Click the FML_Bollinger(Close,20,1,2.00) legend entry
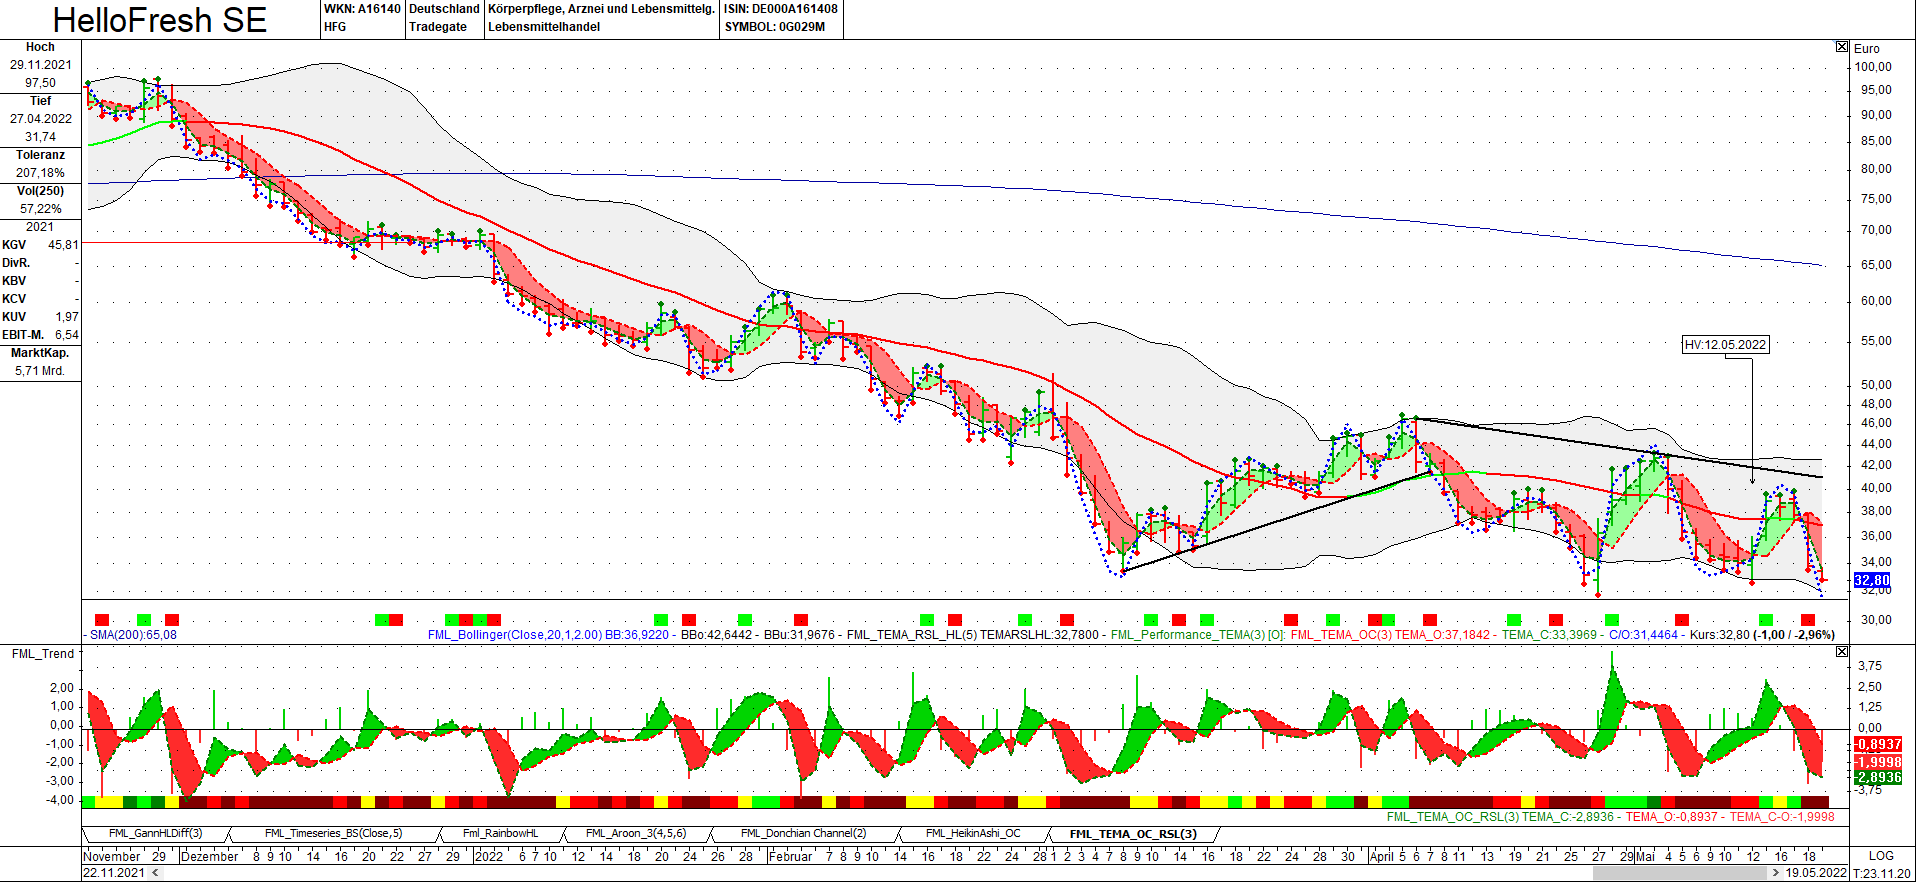Viewport: 1916px width, 882px height. pos(515,635)
